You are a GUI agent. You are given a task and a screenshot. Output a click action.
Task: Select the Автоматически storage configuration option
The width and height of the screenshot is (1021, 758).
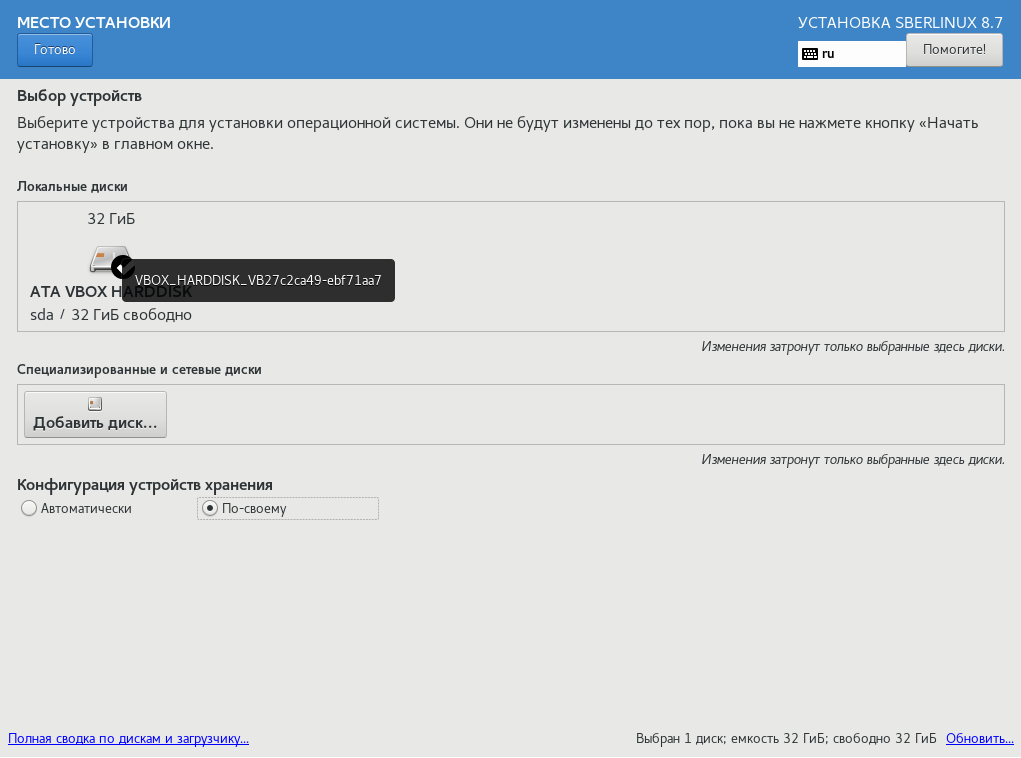[29, 509]
